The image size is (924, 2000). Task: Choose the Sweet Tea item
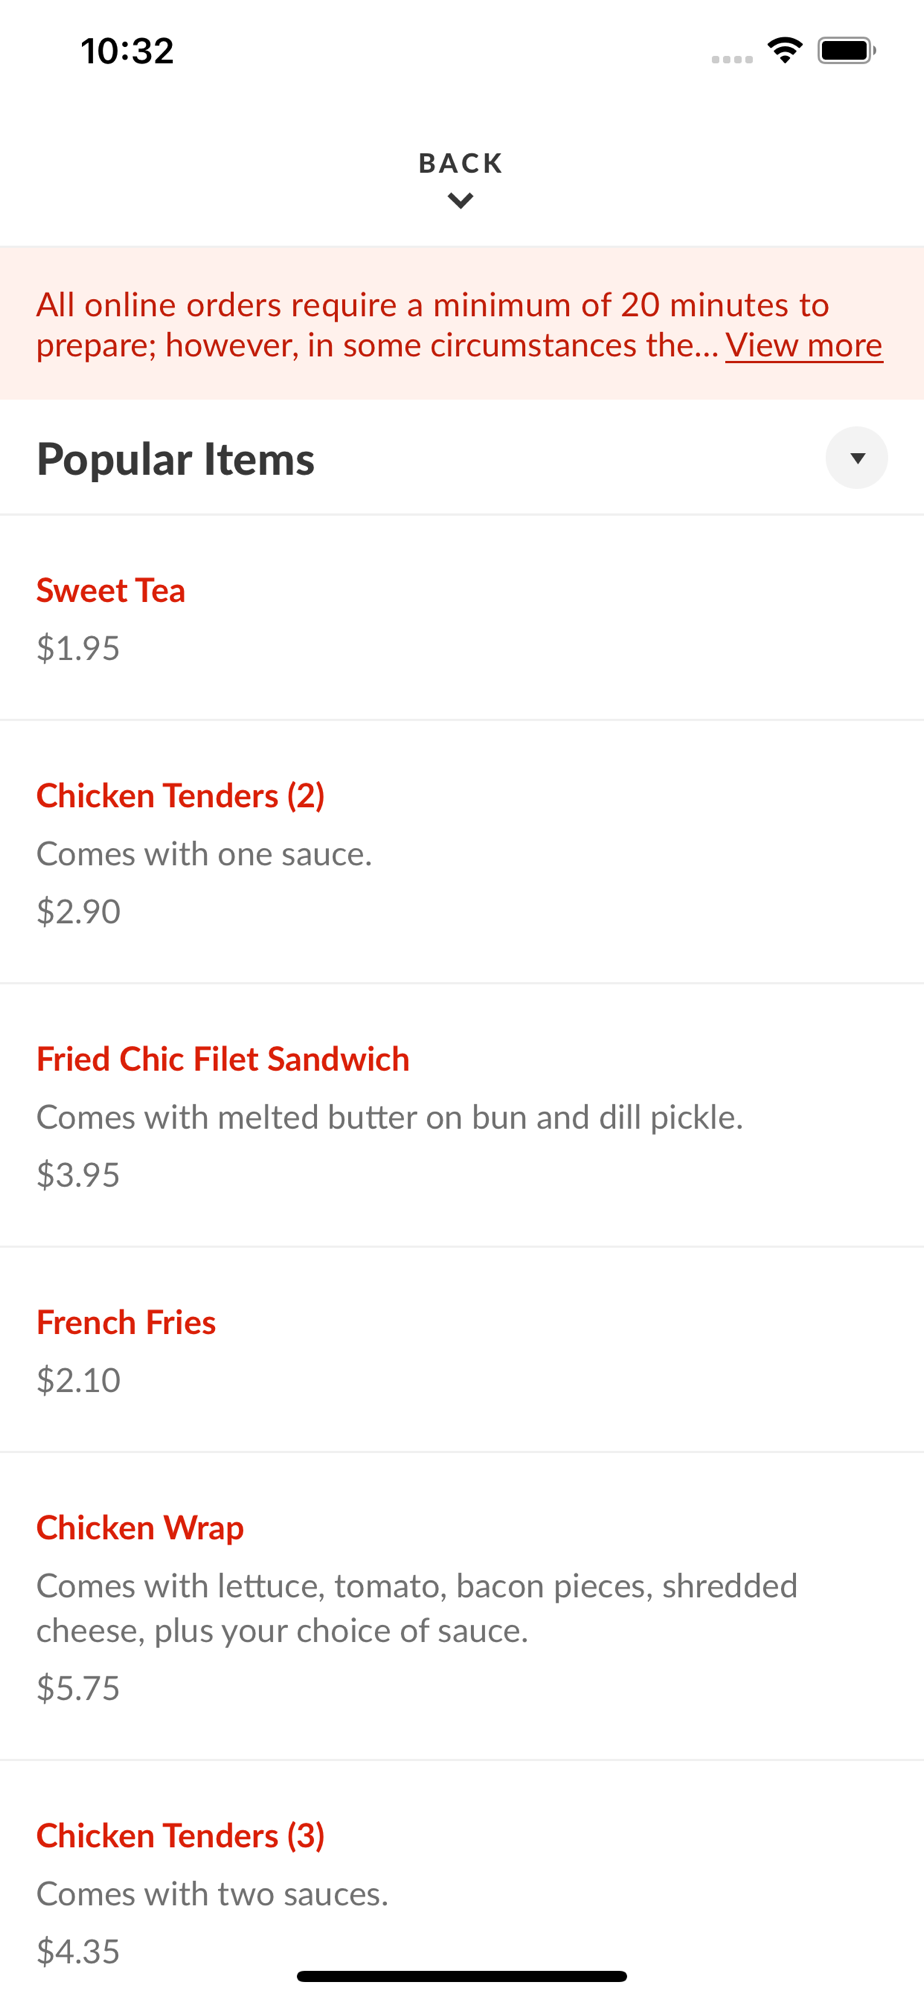pyautogui.click(x=111, y=590)
